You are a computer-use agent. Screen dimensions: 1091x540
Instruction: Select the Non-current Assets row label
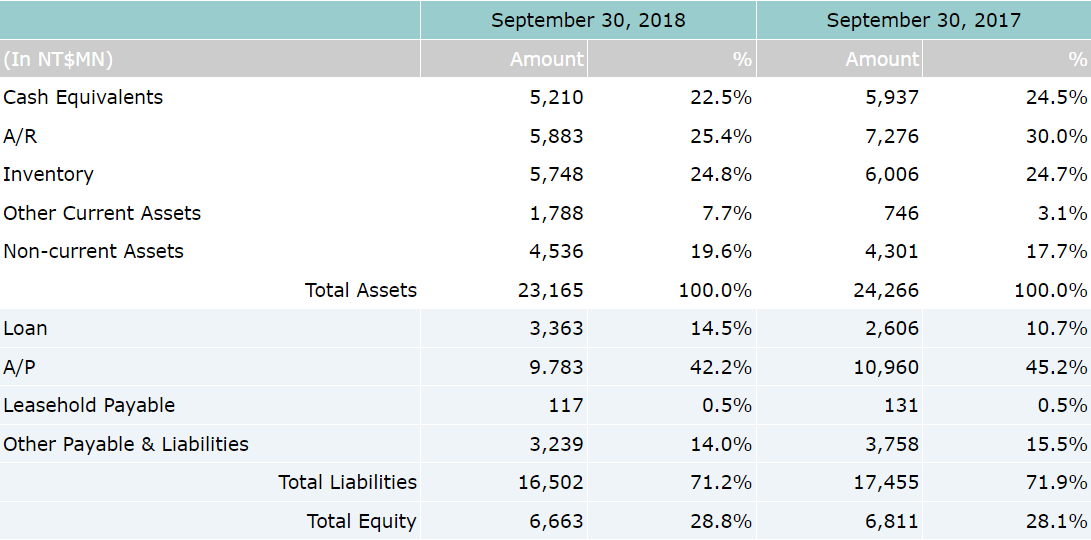94,251
